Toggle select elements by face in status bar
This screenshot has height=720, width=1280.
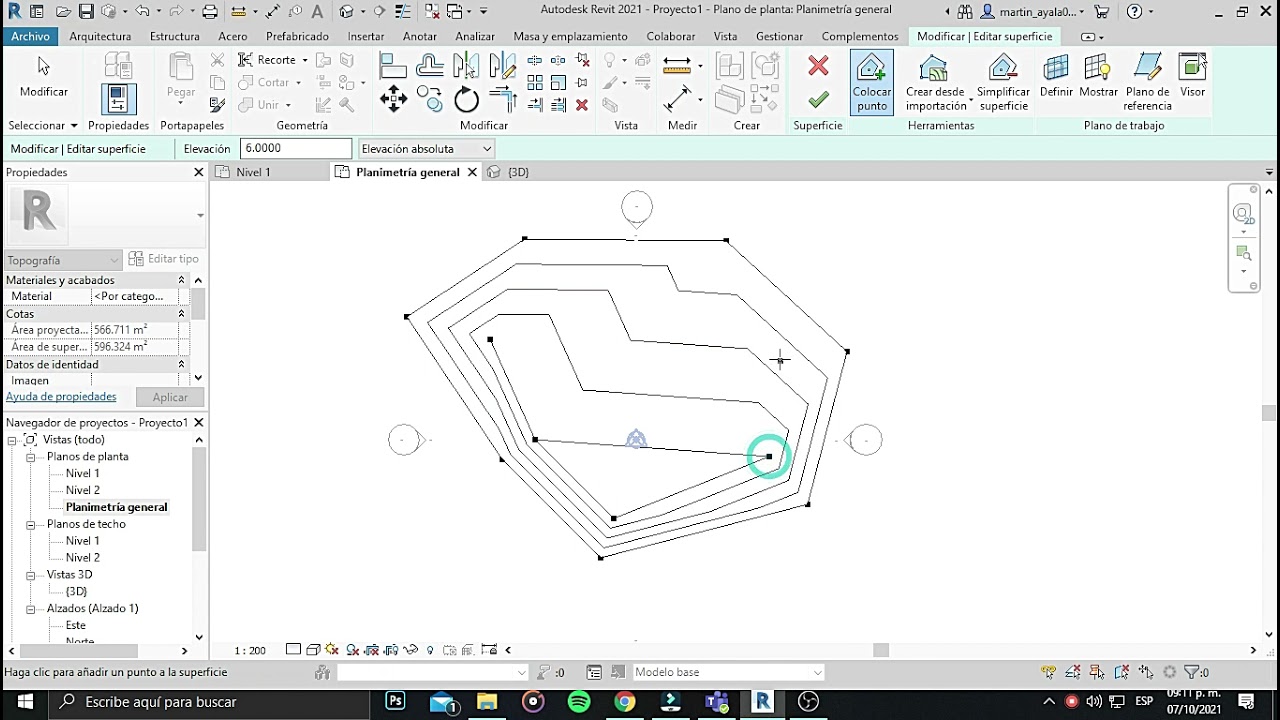coord(1122,672)
